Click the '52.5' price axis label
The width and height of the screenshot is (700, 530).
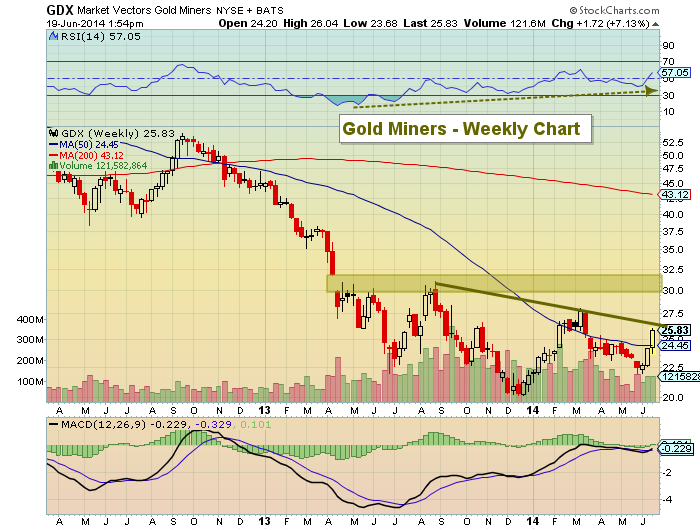click(673, 142)
